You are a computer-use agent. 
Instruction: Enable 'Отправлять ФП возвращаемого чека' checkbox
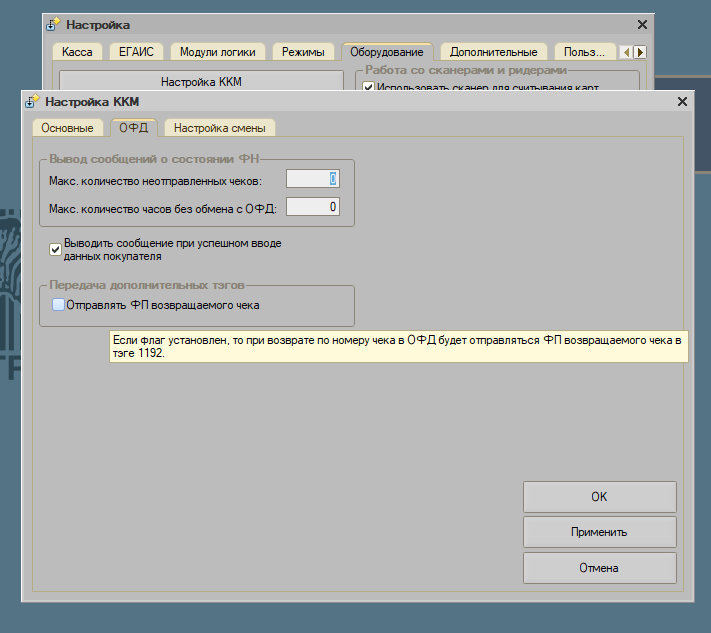coord(58,305)
